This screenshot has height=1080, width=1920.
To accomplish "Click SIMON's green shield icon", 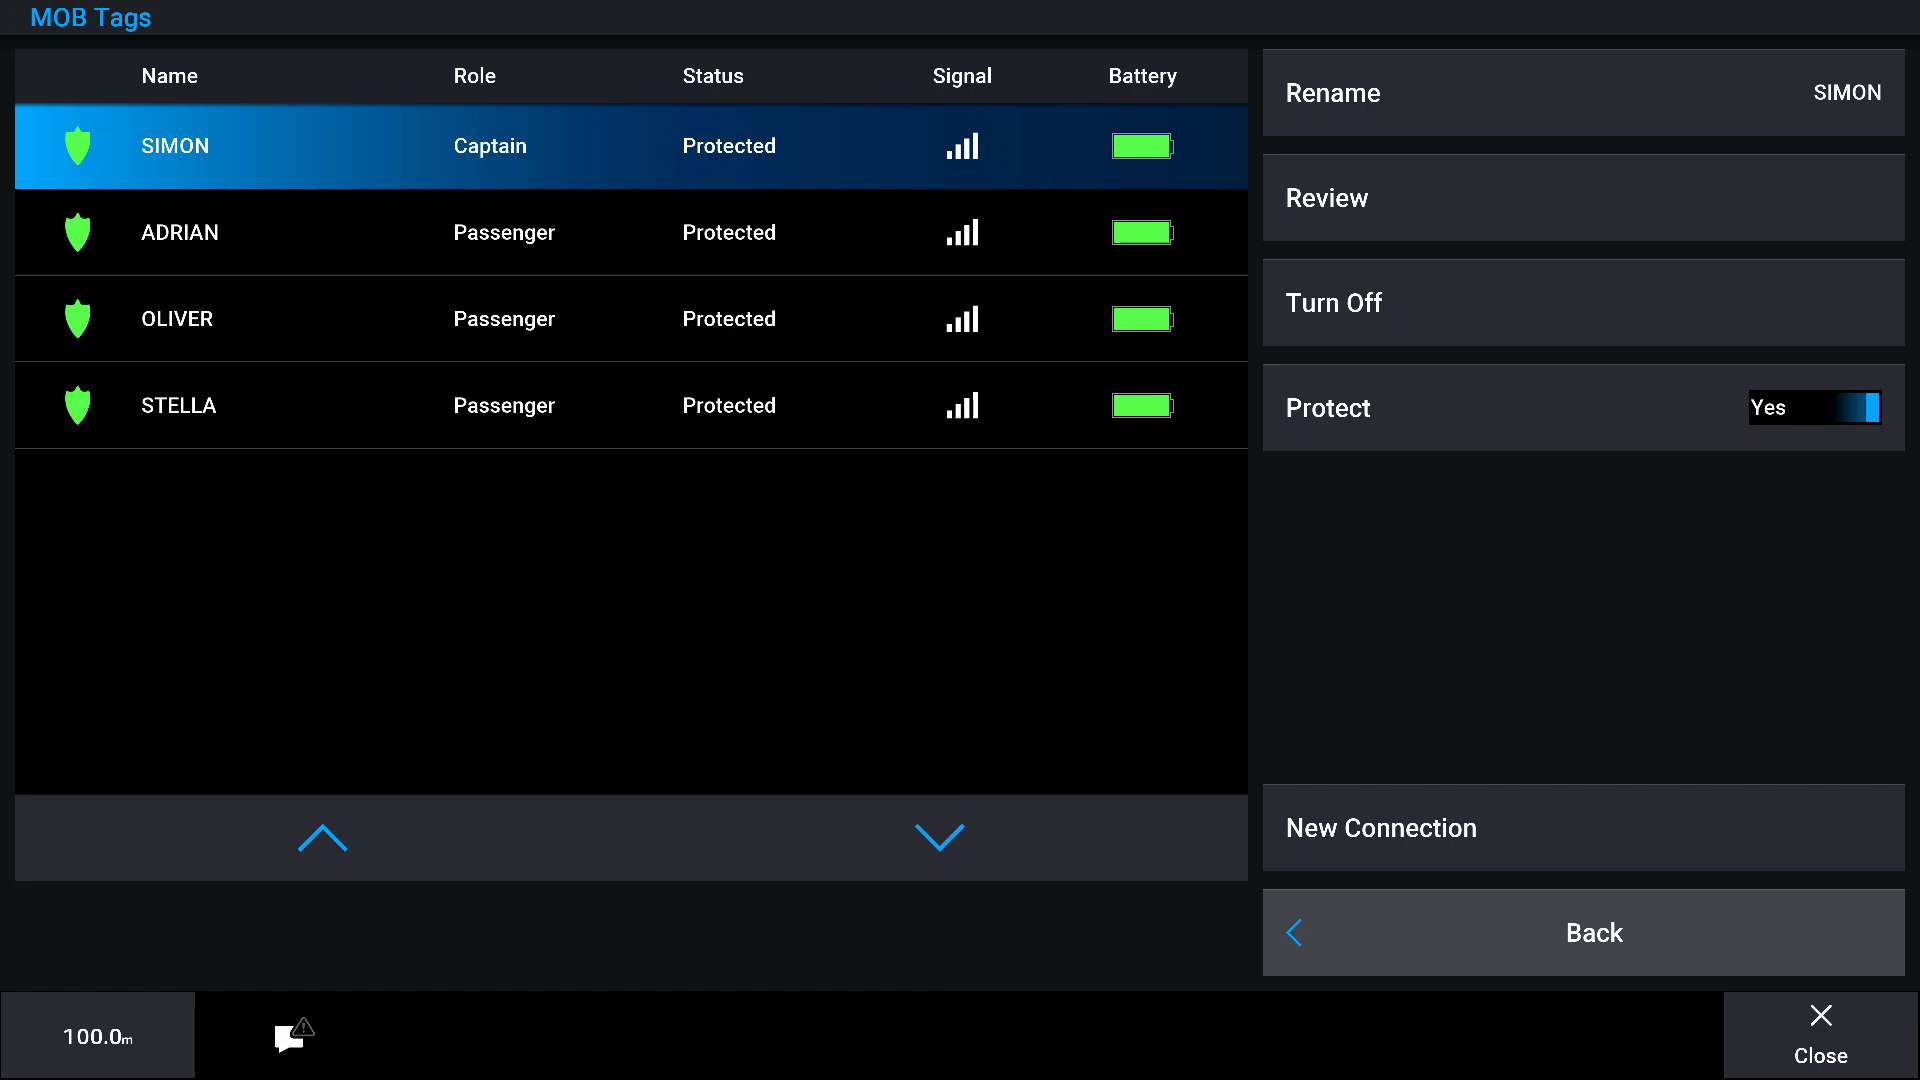I will [77, 146].
